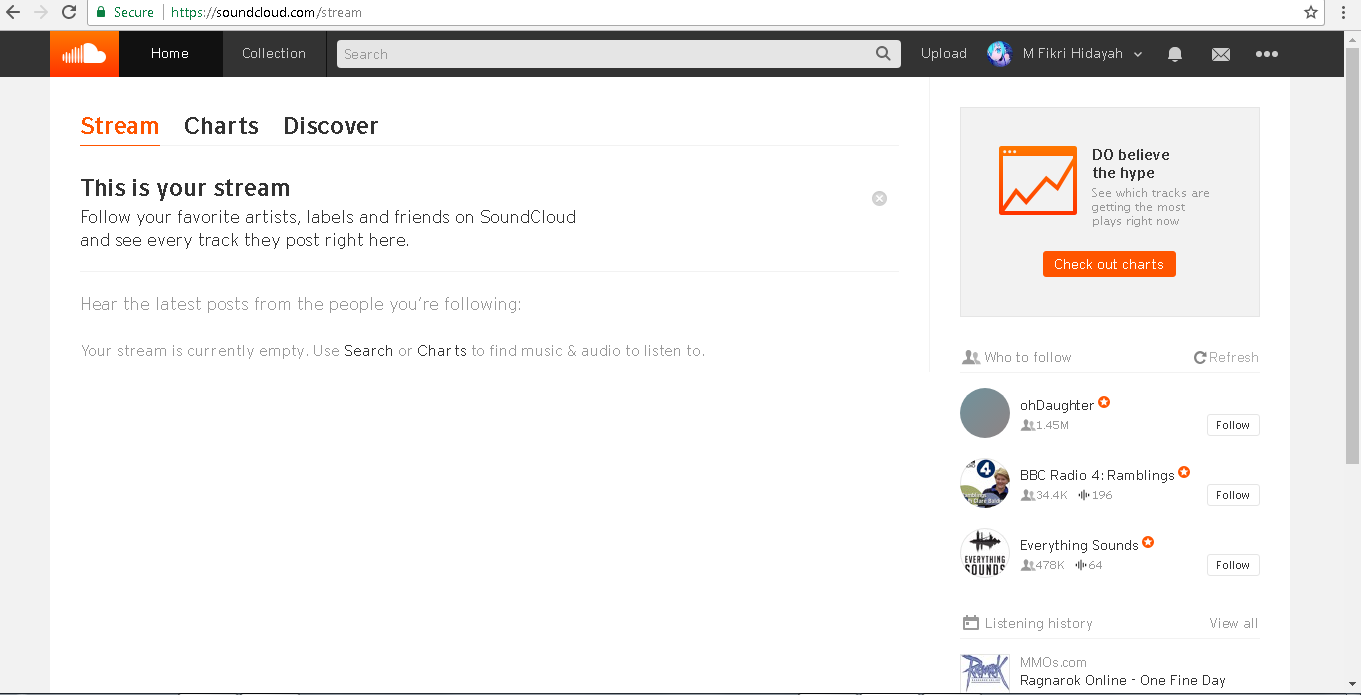This screenshot has width=1361, height=695.
Task: Dismiss the 'This is your stream' message
Action: click(x=879, y=198)
